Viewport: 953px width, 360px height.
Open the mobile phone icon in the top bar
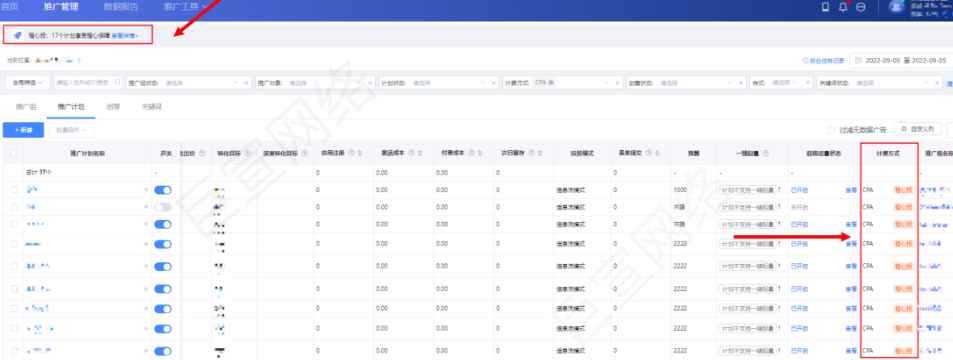click(x=825, y=7)
